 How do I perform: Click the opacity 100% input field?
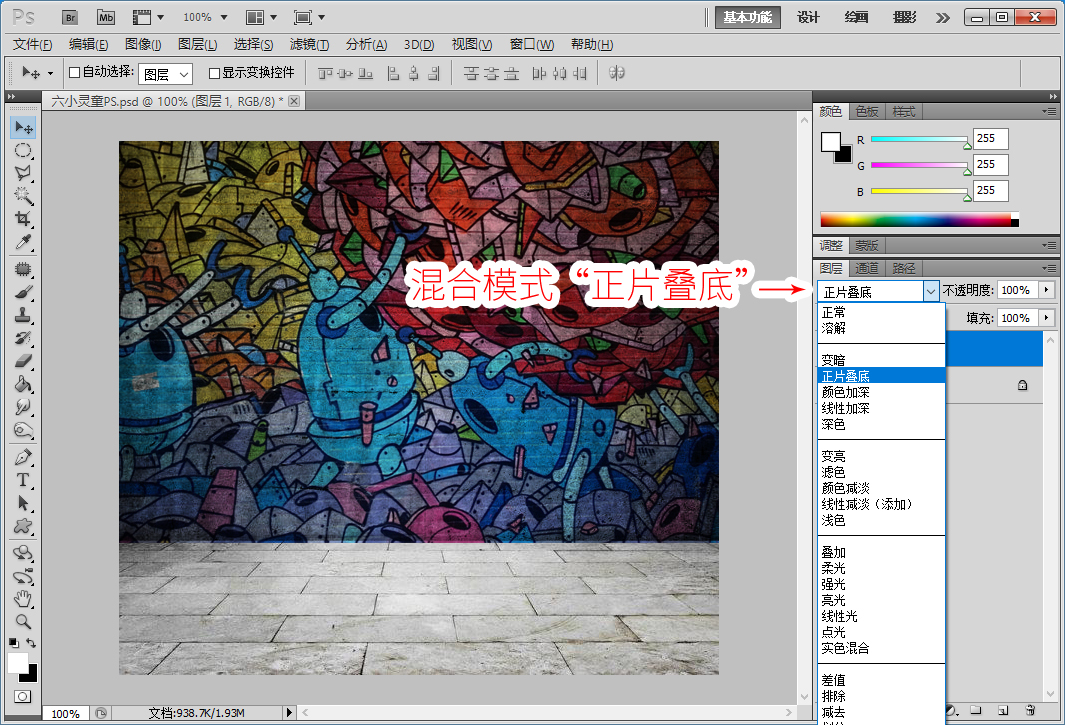click(1017, 290)
